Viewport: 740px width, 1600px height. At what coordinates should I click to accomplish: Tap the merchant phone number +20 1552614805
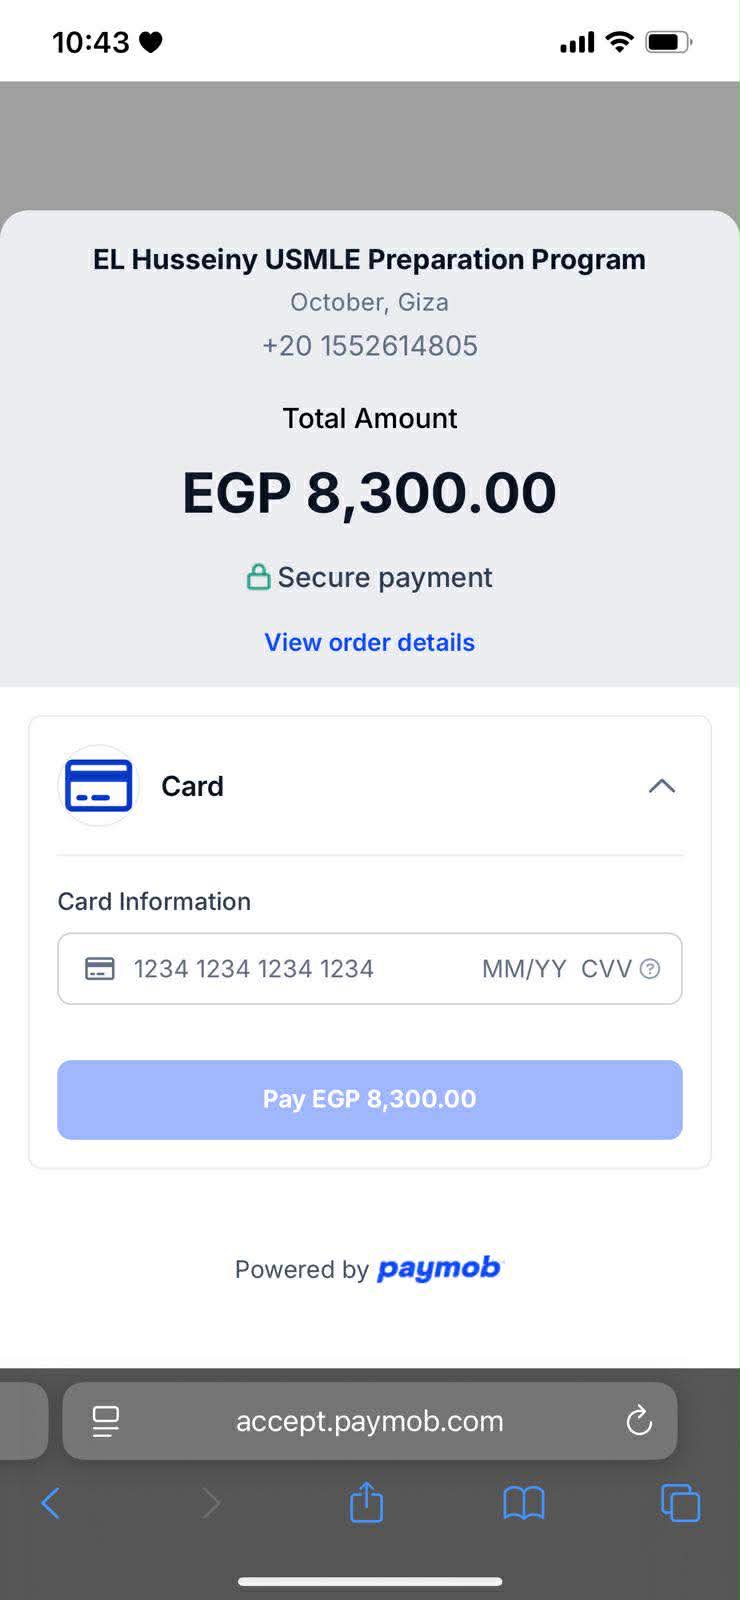pyautogui.click(x=369, y=346)
